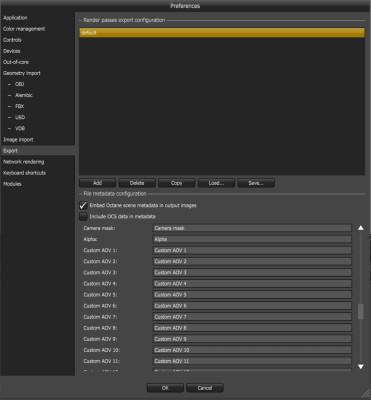Click the Custom AOV 2 field
The height and width of the screenshot is (400, 371).
pyautogui.click(x=252, y=261)
